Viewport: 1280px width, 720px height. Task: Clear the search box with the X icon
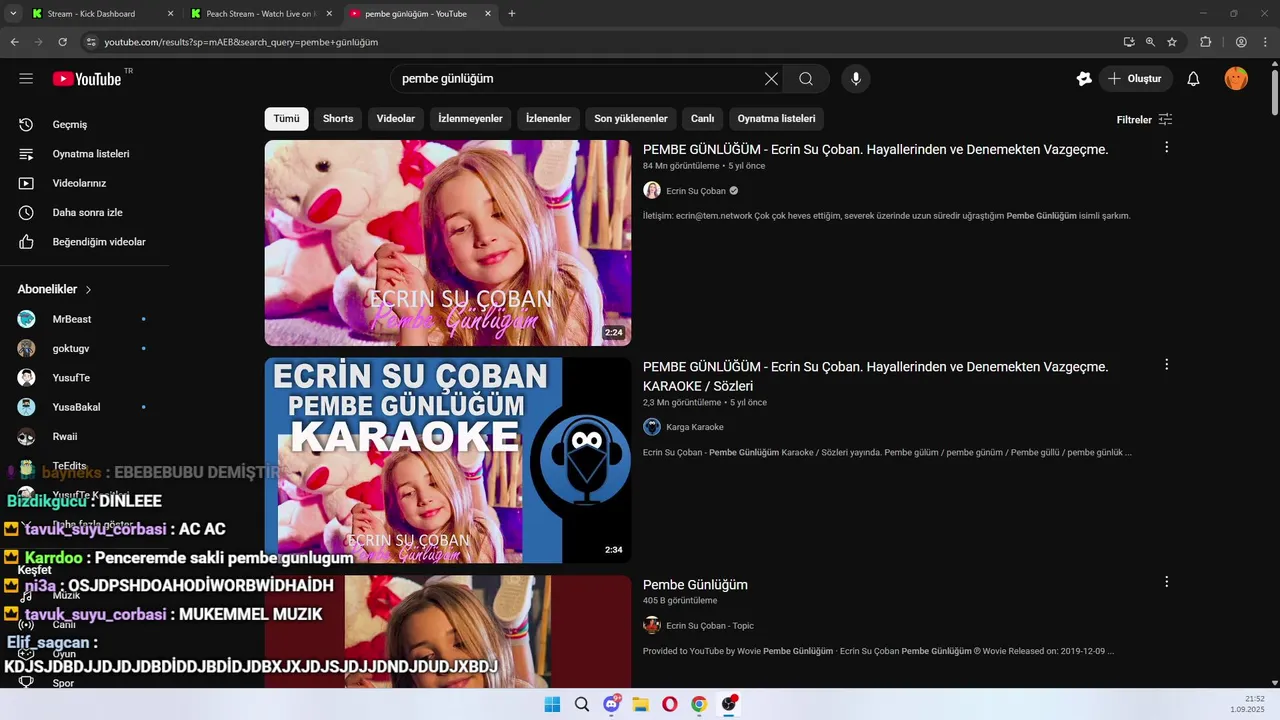click(771, 79)
